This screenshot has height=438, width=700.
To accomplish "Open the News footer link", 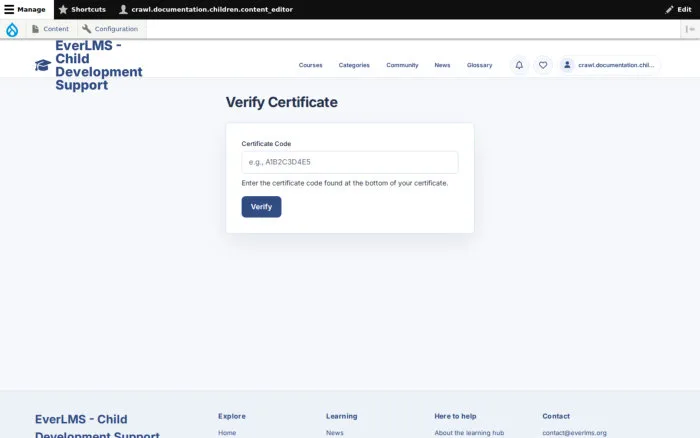I will tap(334, 433).
